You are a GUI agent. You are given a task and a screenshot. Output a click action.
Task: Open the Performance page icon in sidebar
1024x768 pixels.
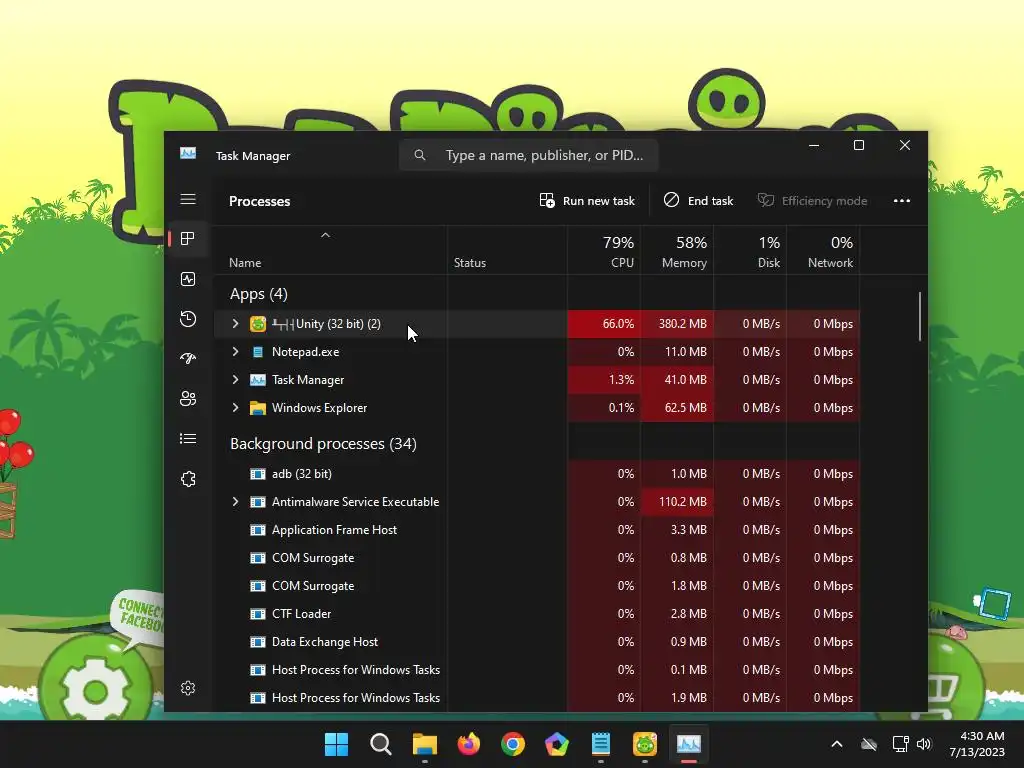pyautogui.click(x=188, y=279)
